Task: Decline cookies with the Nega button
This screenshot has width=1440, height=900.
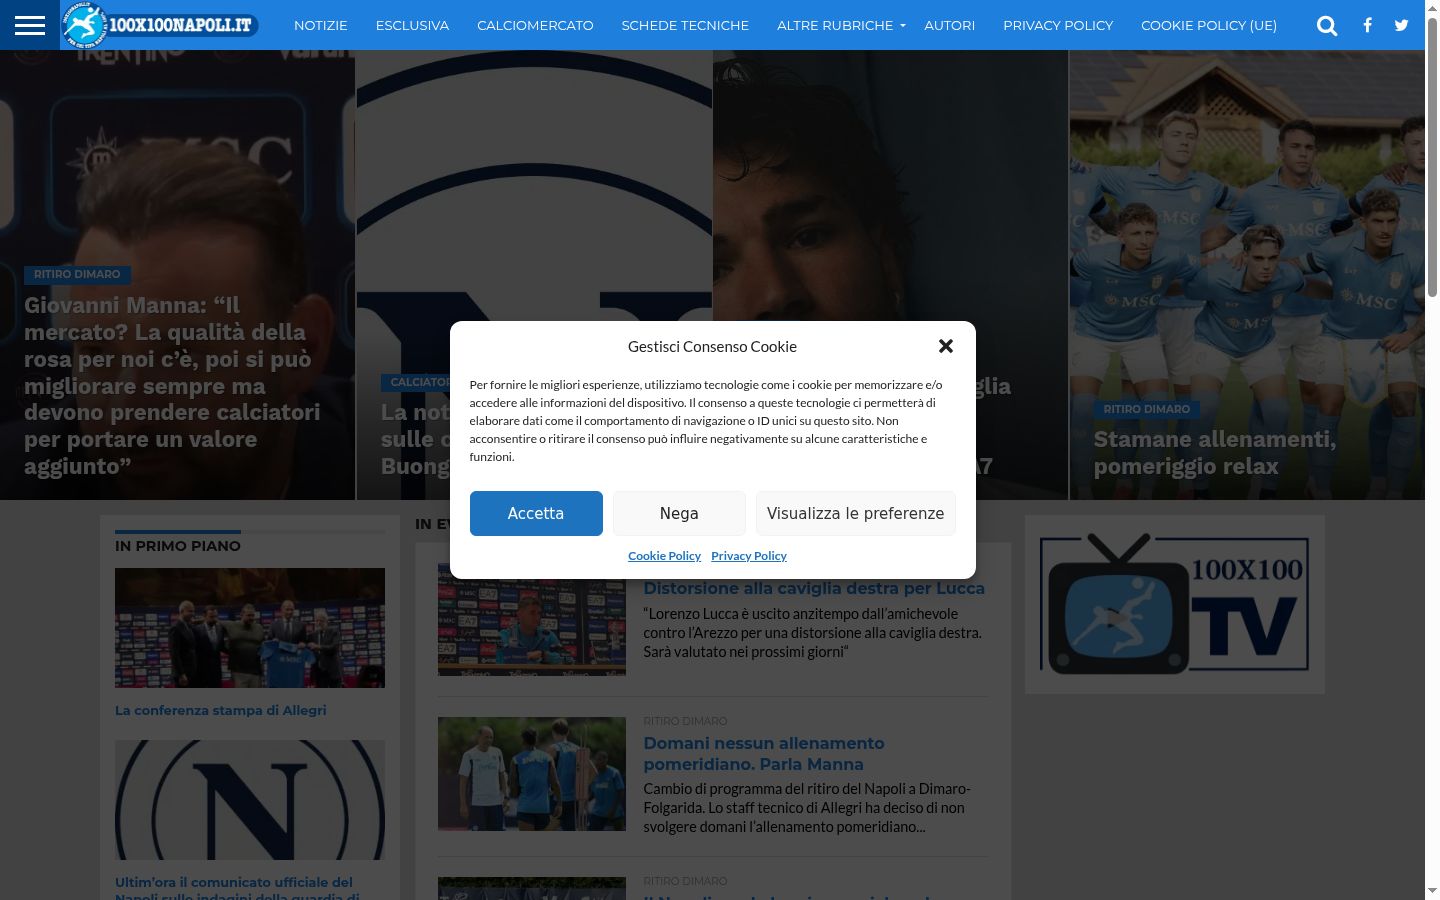Action: click(x=679, y=513)
